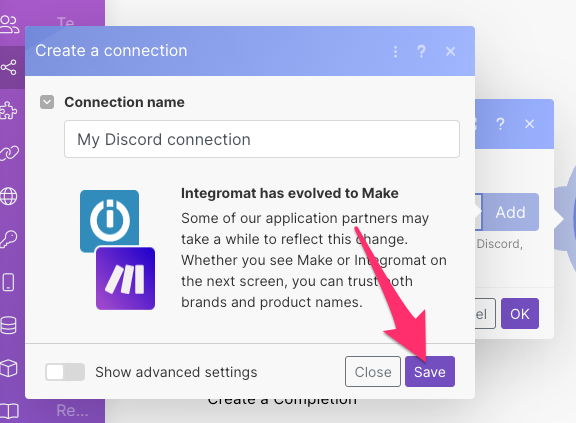This screenshot has width=576, height=423.
Task: Edit the Connection name input field
Action: tap(262, 139)
